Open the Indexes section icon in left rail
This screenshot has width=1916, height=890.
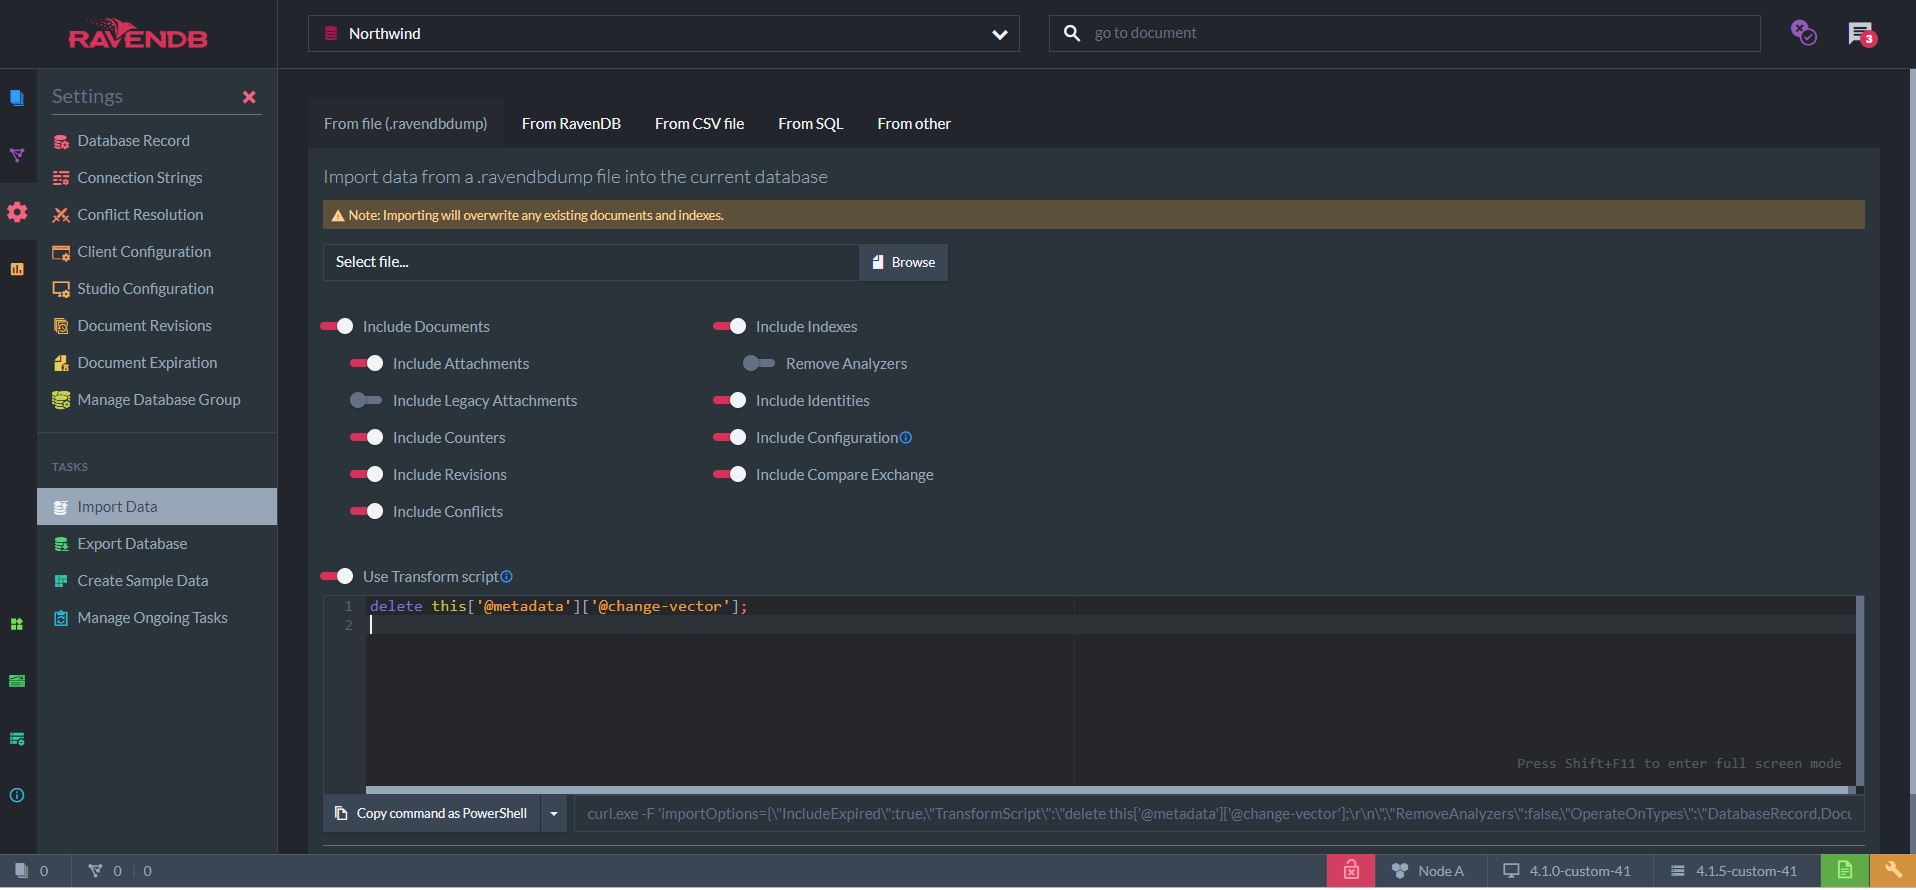(x=17, y=155)
